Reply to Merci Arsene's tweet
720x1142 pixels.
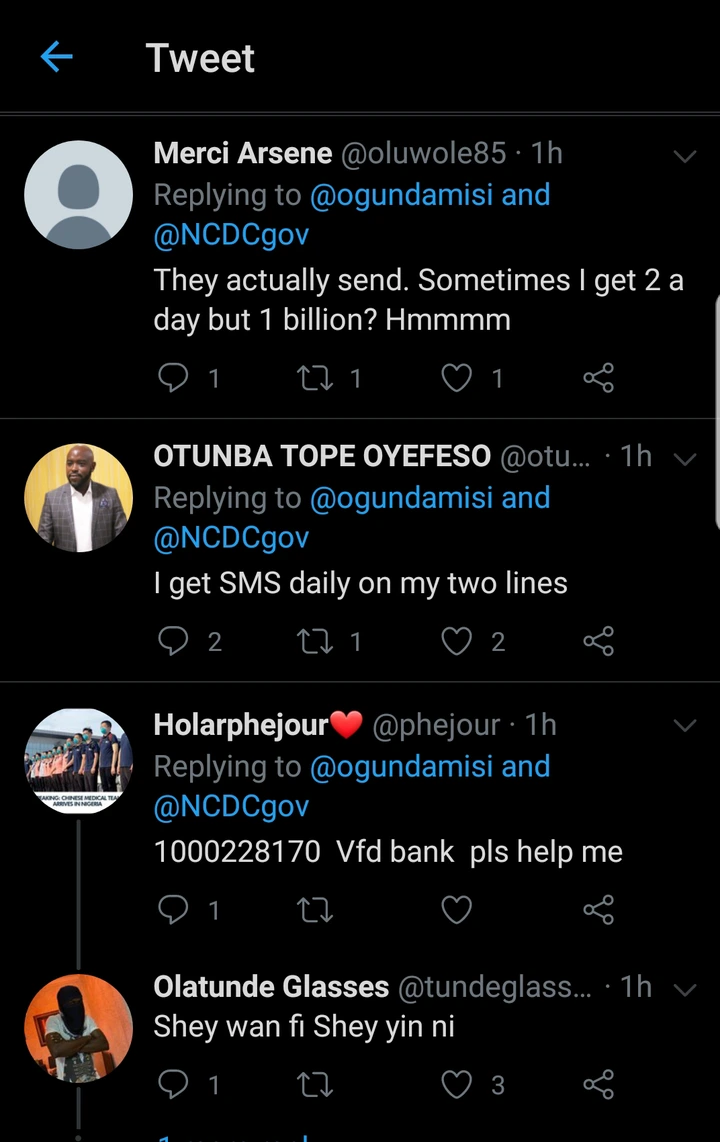(x=174, y=377)
